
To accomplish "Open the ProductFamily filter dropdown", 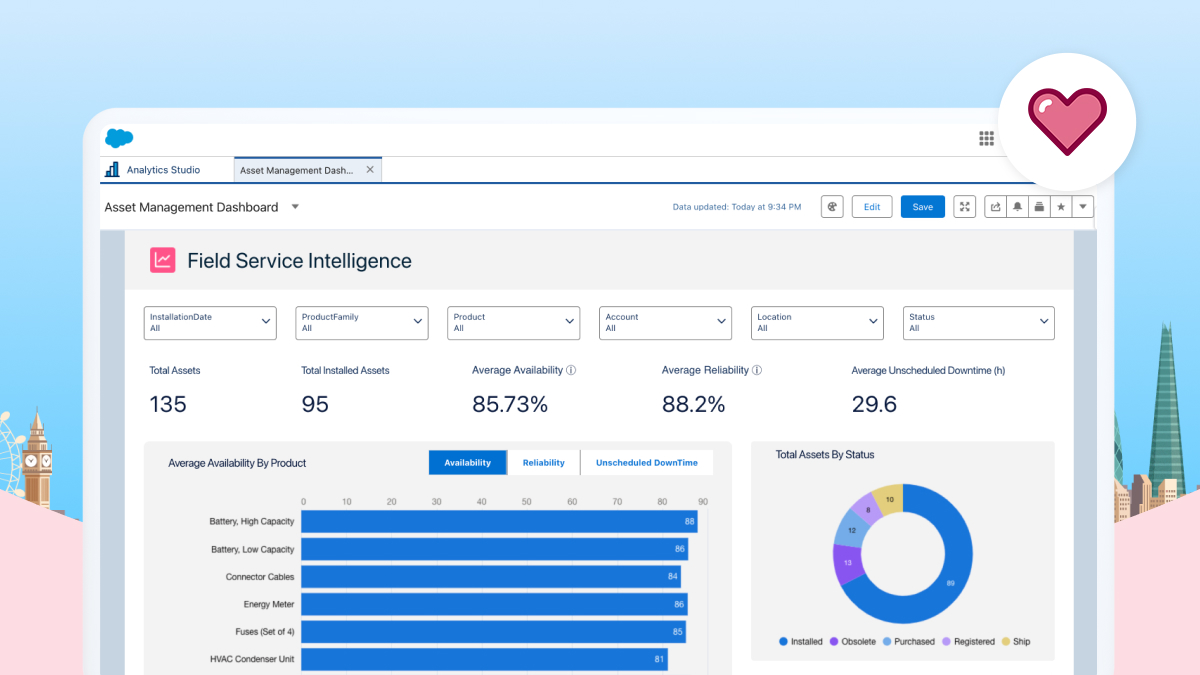I will tap(418, 322).
